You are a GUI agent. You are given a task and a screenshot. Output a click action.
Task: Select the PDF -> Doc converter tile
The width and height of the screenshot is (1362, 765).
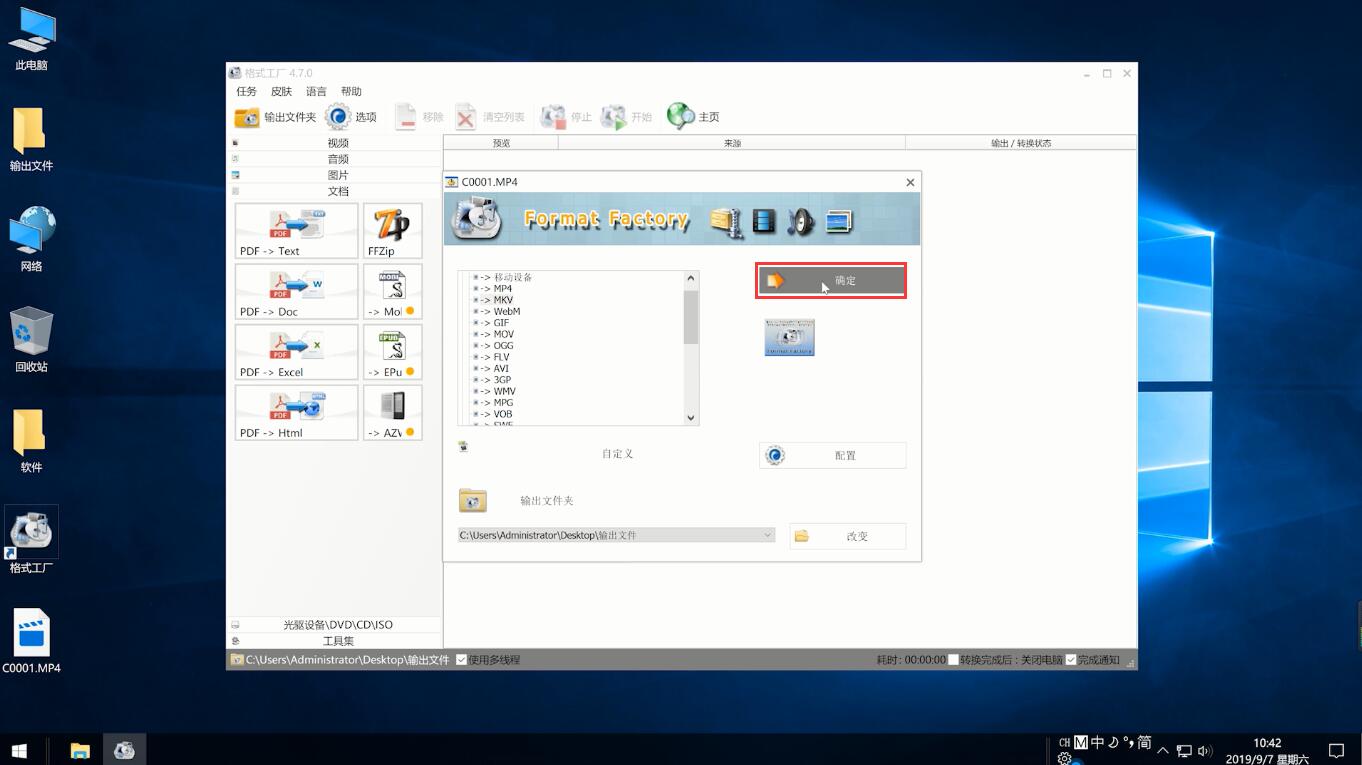[x=296, y=292]
